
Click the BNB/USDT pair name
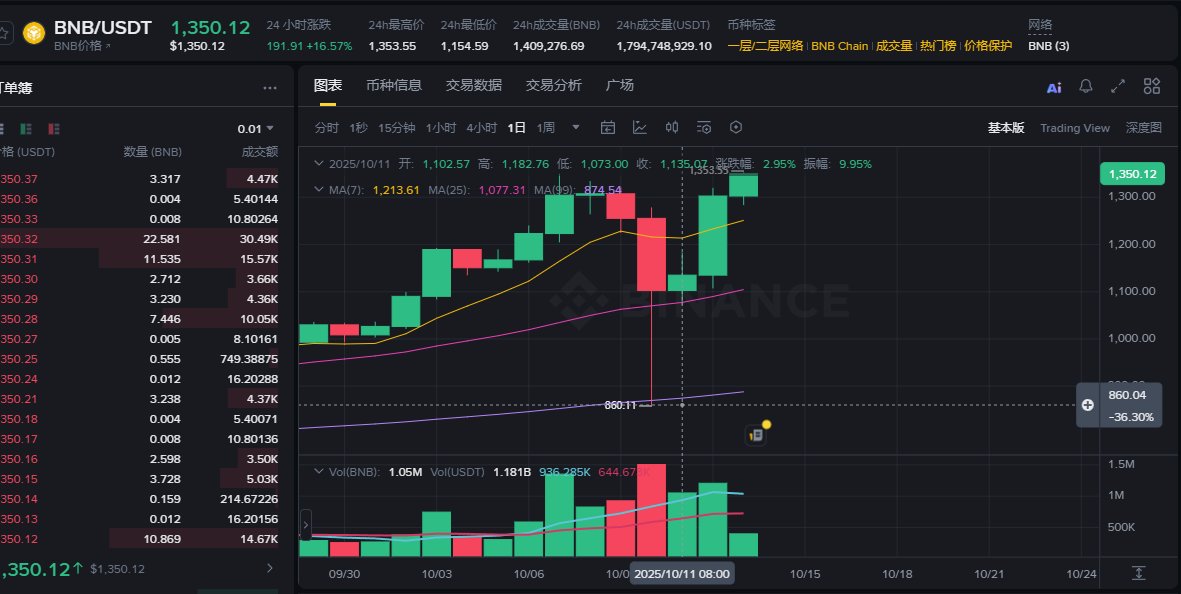coord(102,28)
